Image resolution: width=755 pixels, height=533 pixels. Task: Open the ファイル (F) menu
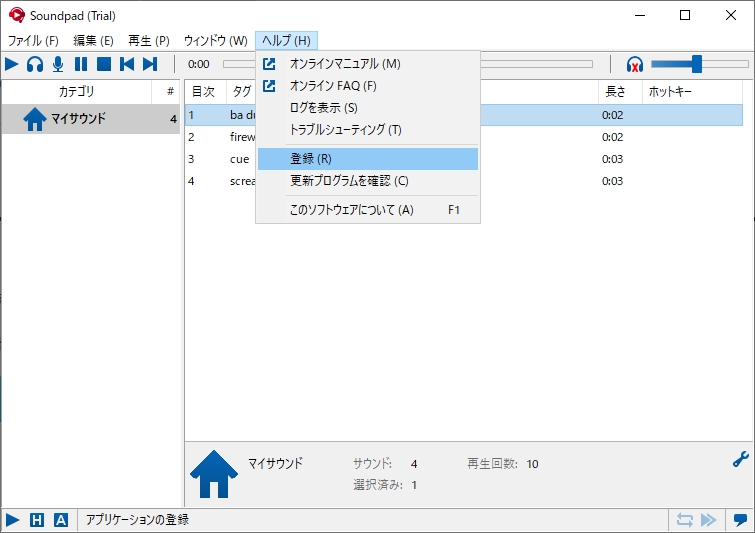pos(33,40)
